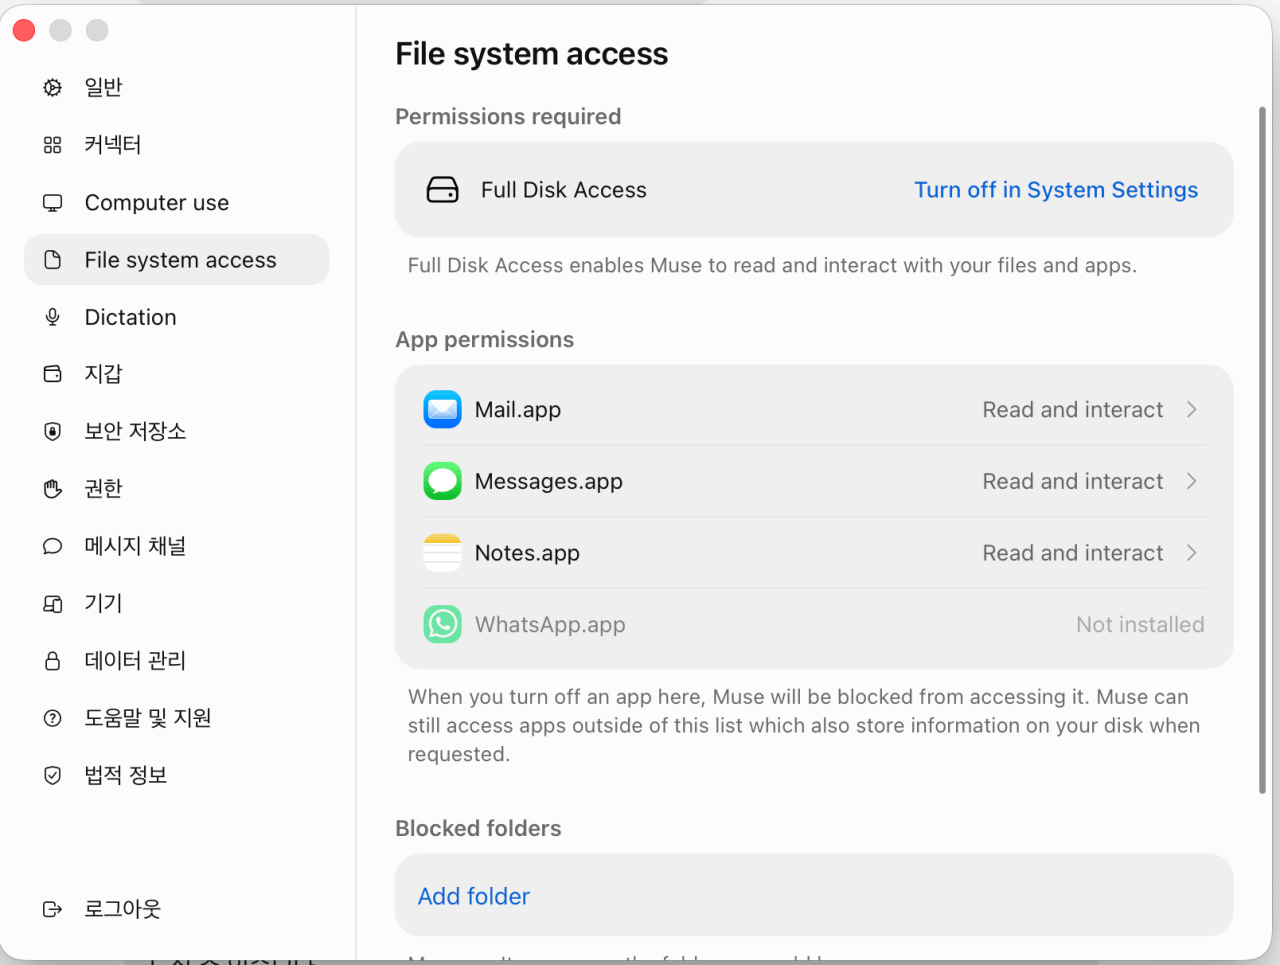Screen dimensions: 1280x965
Task: Click the Blocked folders heading
Action: tap(478, 828)
